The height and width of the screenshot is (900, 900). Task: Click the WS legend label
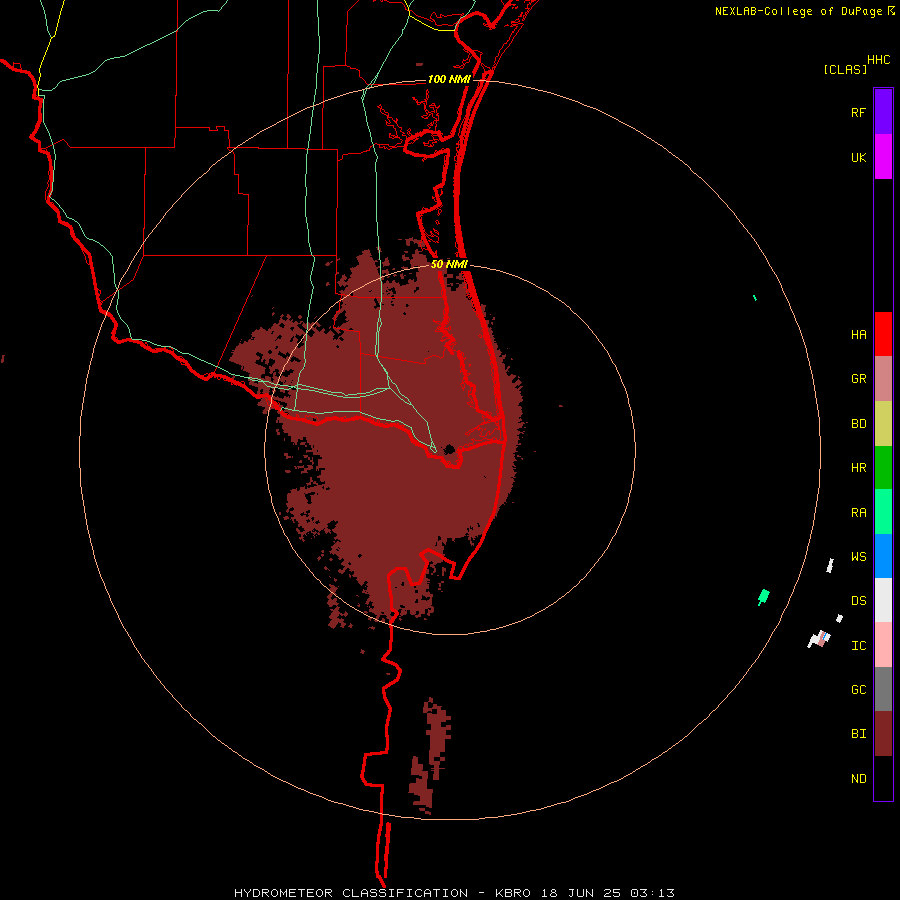point(858,557)
